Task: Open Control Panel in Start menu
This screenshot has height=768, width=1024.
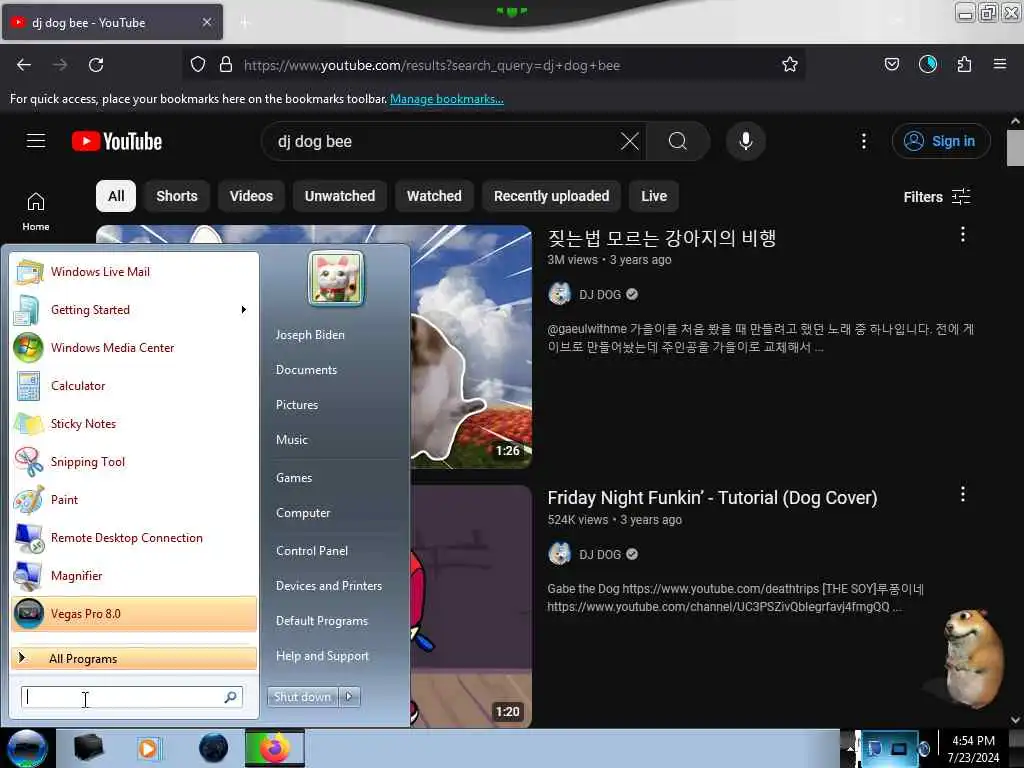Action: point(312,551)
